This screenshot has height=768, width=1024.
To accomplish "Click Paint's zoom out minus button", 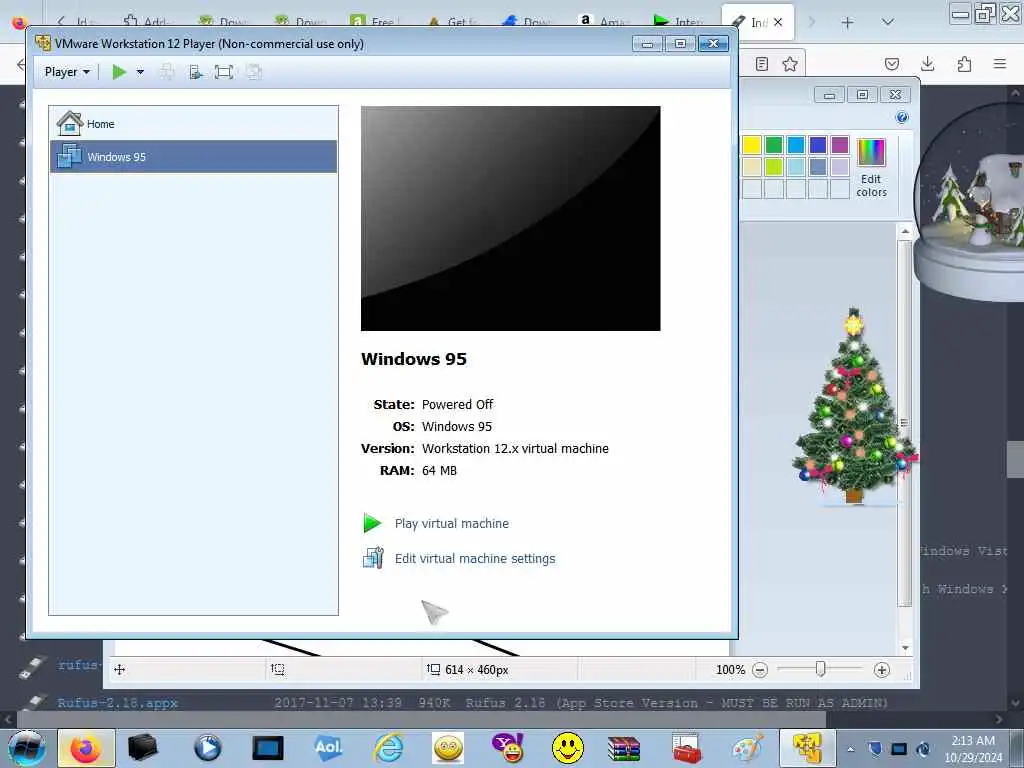I will pos(760,670).
